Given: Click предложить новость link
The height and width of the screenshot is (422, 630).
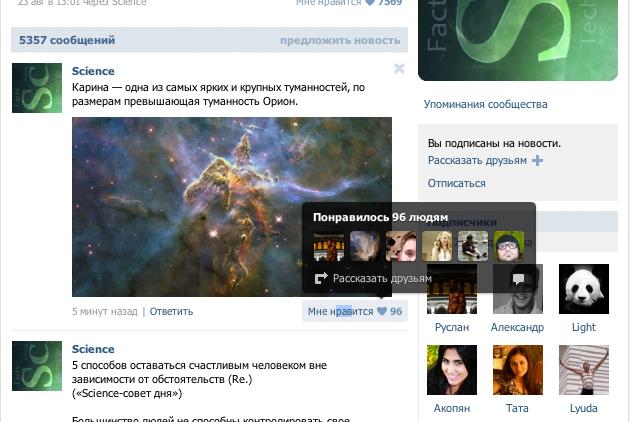Looking at the screenshot, I should click(340, 40).
